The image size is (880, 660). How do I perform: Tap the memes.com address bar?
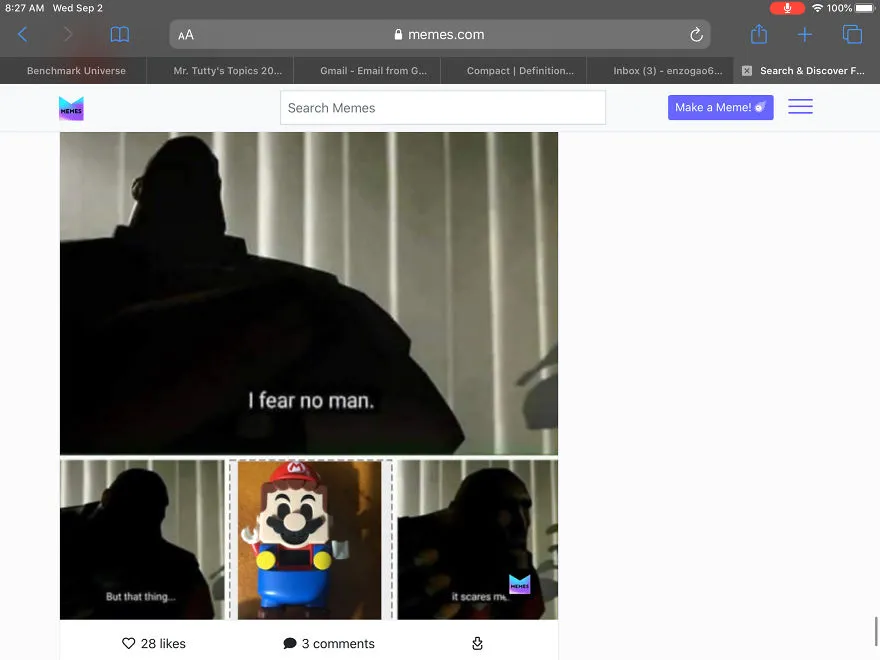pyautogui.click(x=439, y=35)
